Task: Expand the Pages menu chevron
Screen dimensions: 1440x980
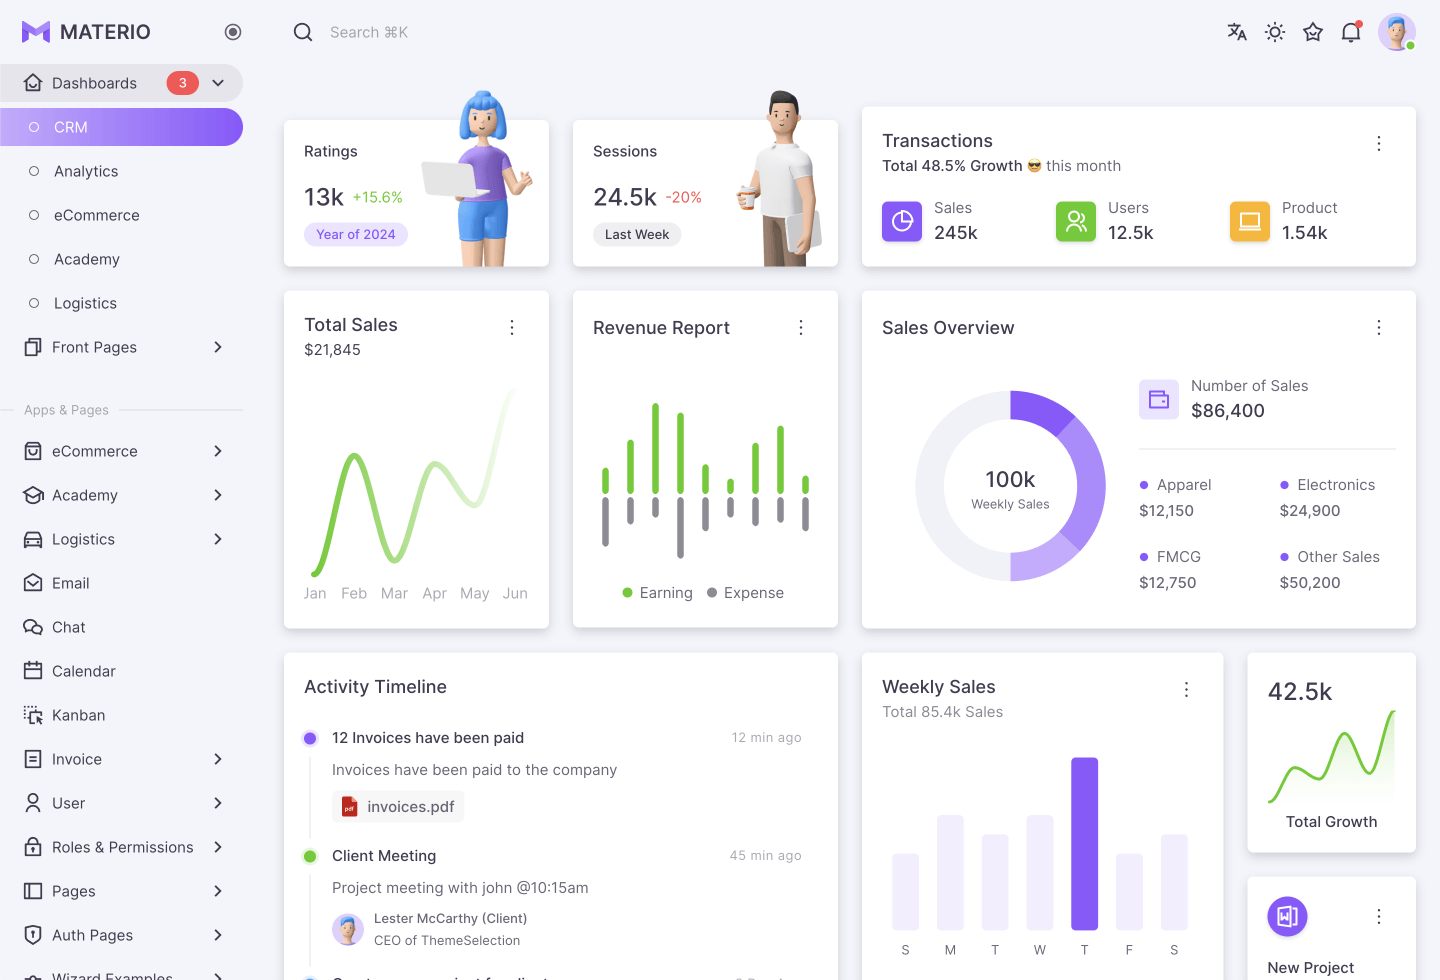Action: click(x=218, y=891)
